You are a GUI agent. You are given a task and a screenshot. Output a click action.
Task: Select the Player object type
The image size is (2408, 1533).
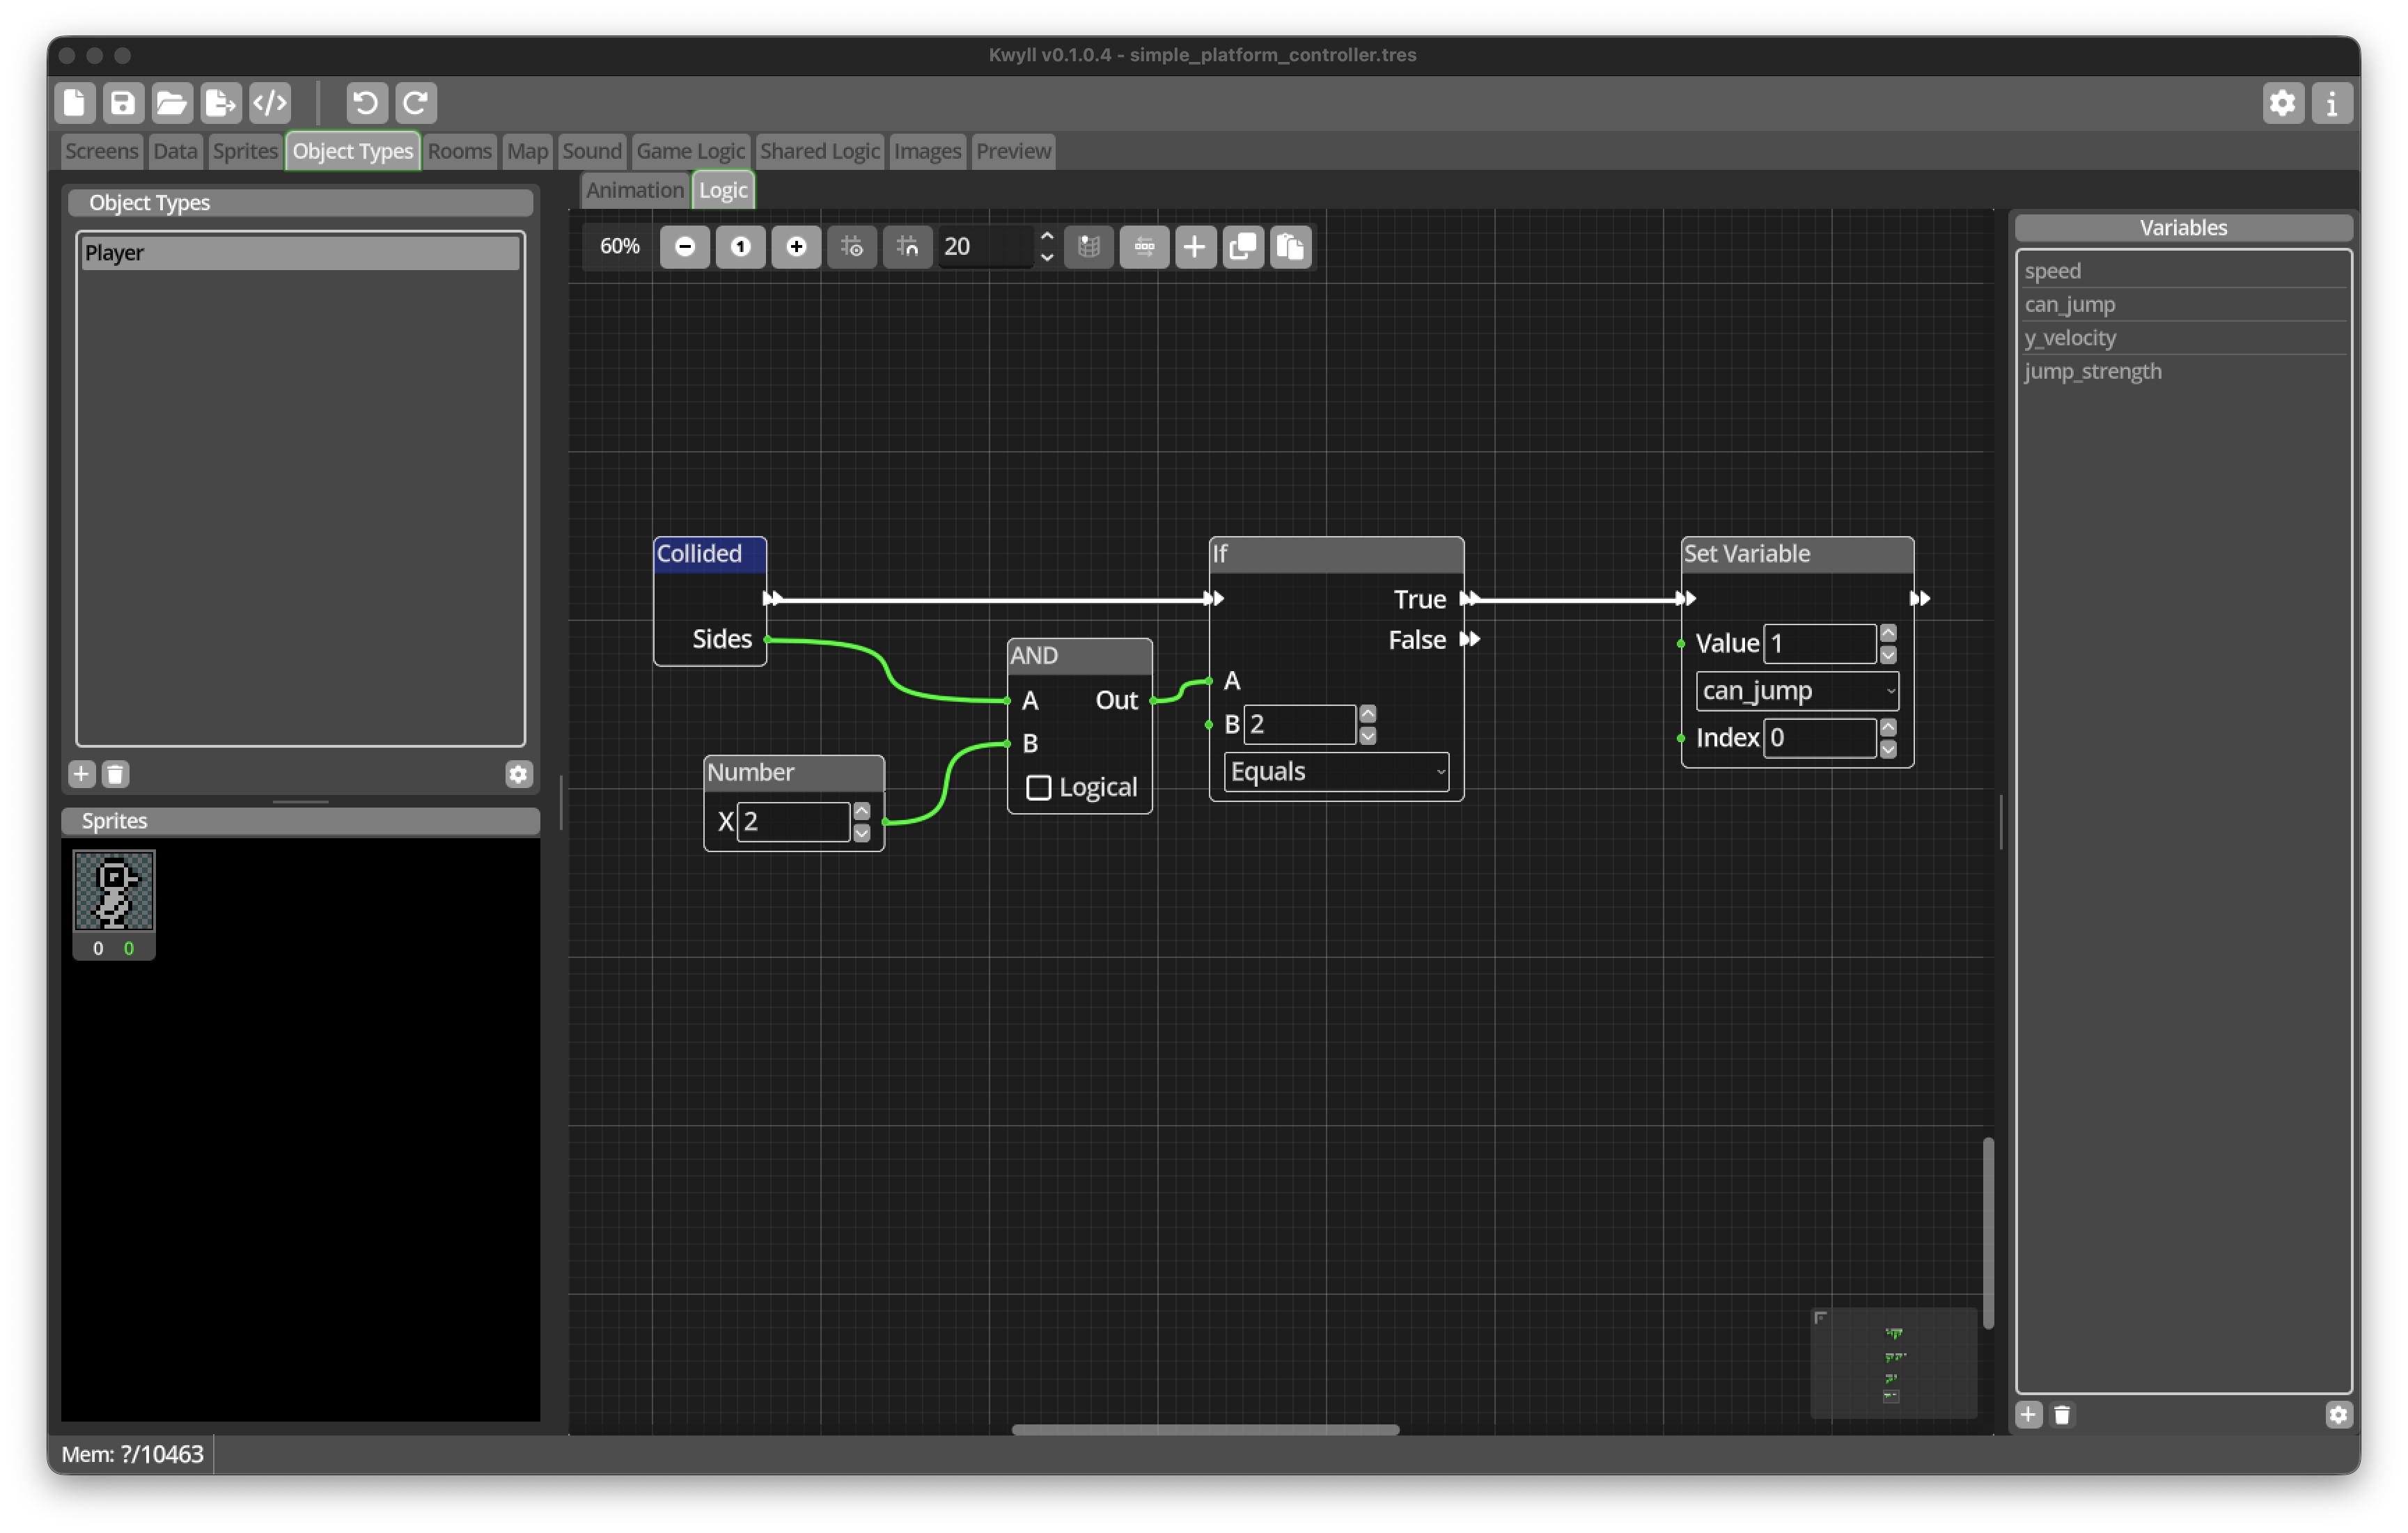pos(300,253)
